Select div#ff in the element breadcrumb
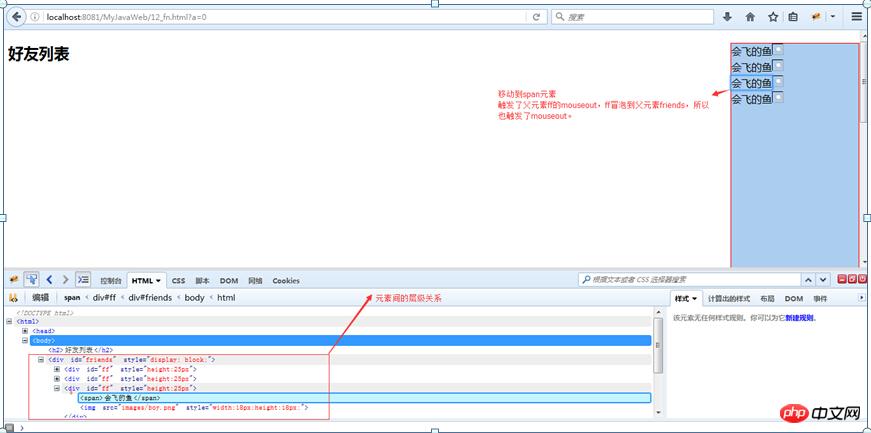Image resolution: width=871 pixels, height=433 pixels. tap(104, 298)
